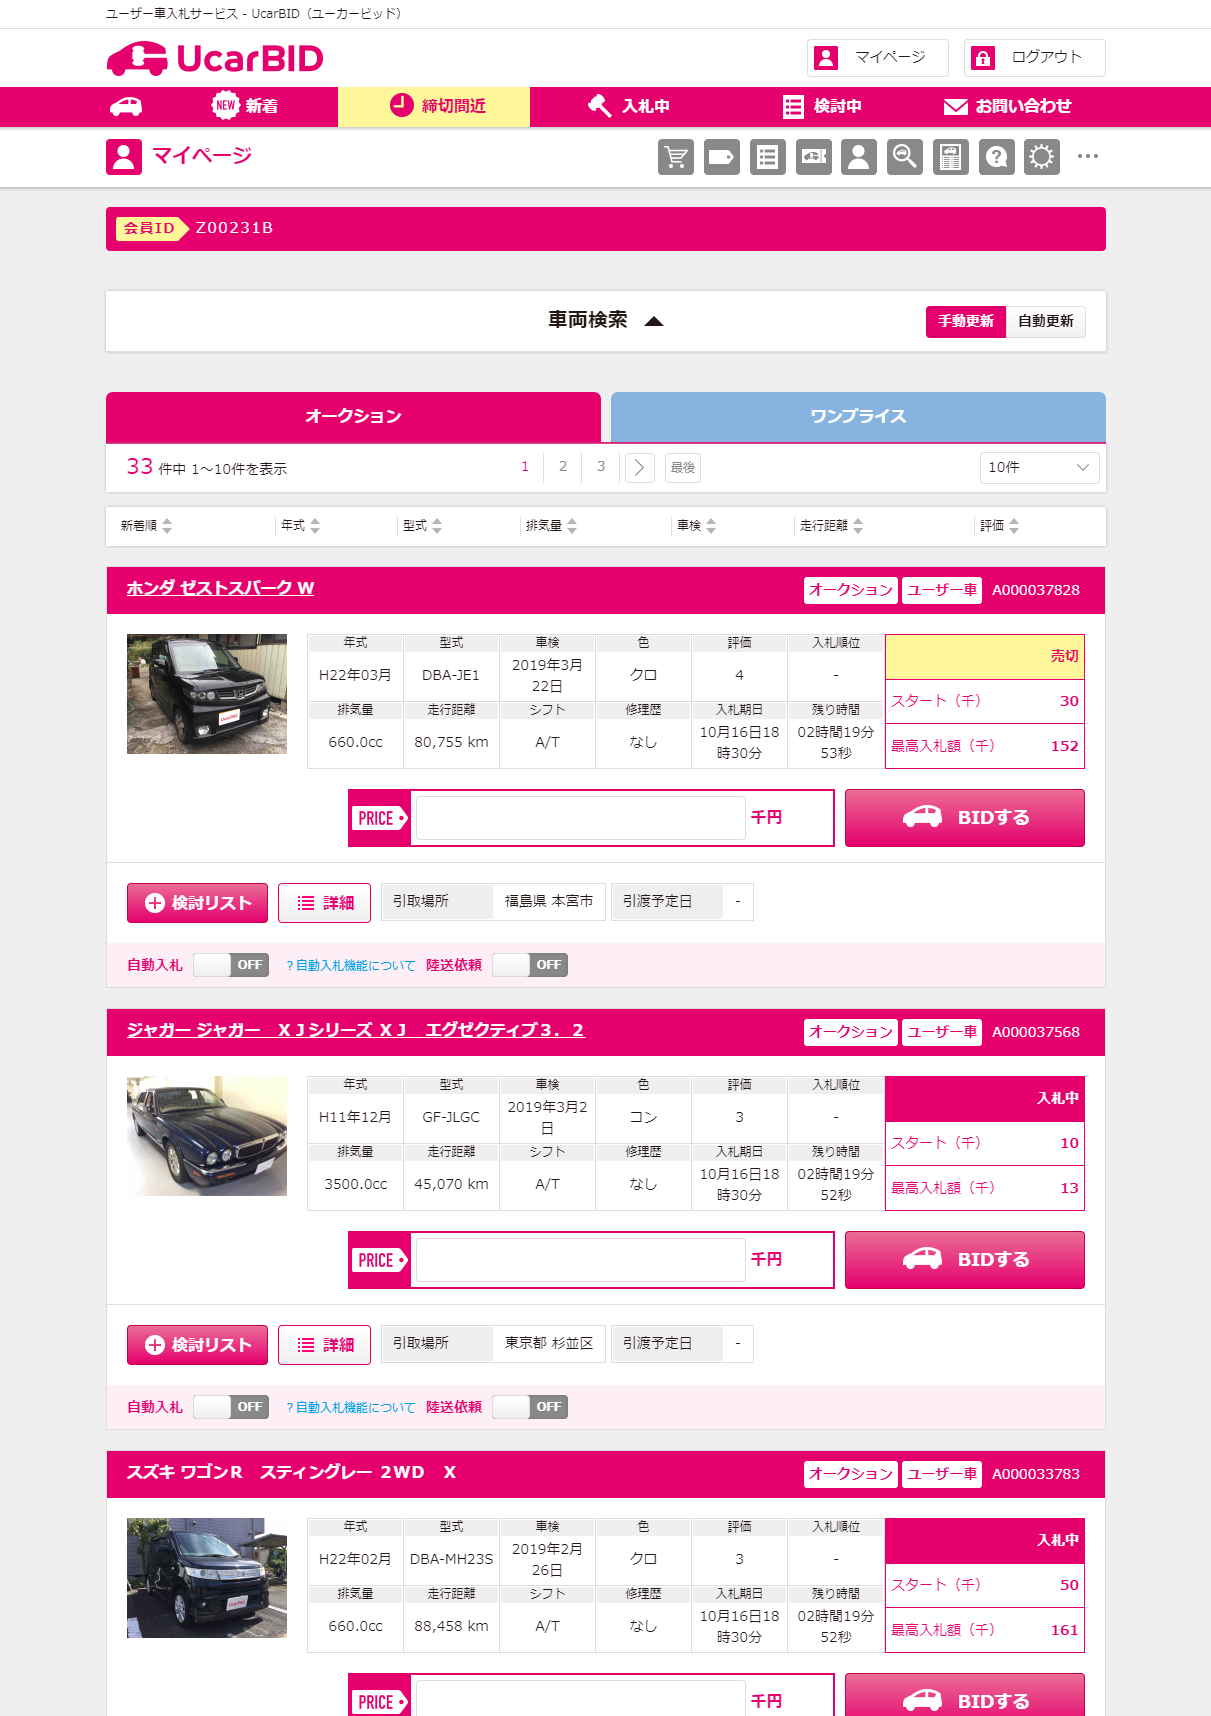Go to results page 3
Image resolution: width=1211 pixels, height=1716 pixels.
[601, 467]
